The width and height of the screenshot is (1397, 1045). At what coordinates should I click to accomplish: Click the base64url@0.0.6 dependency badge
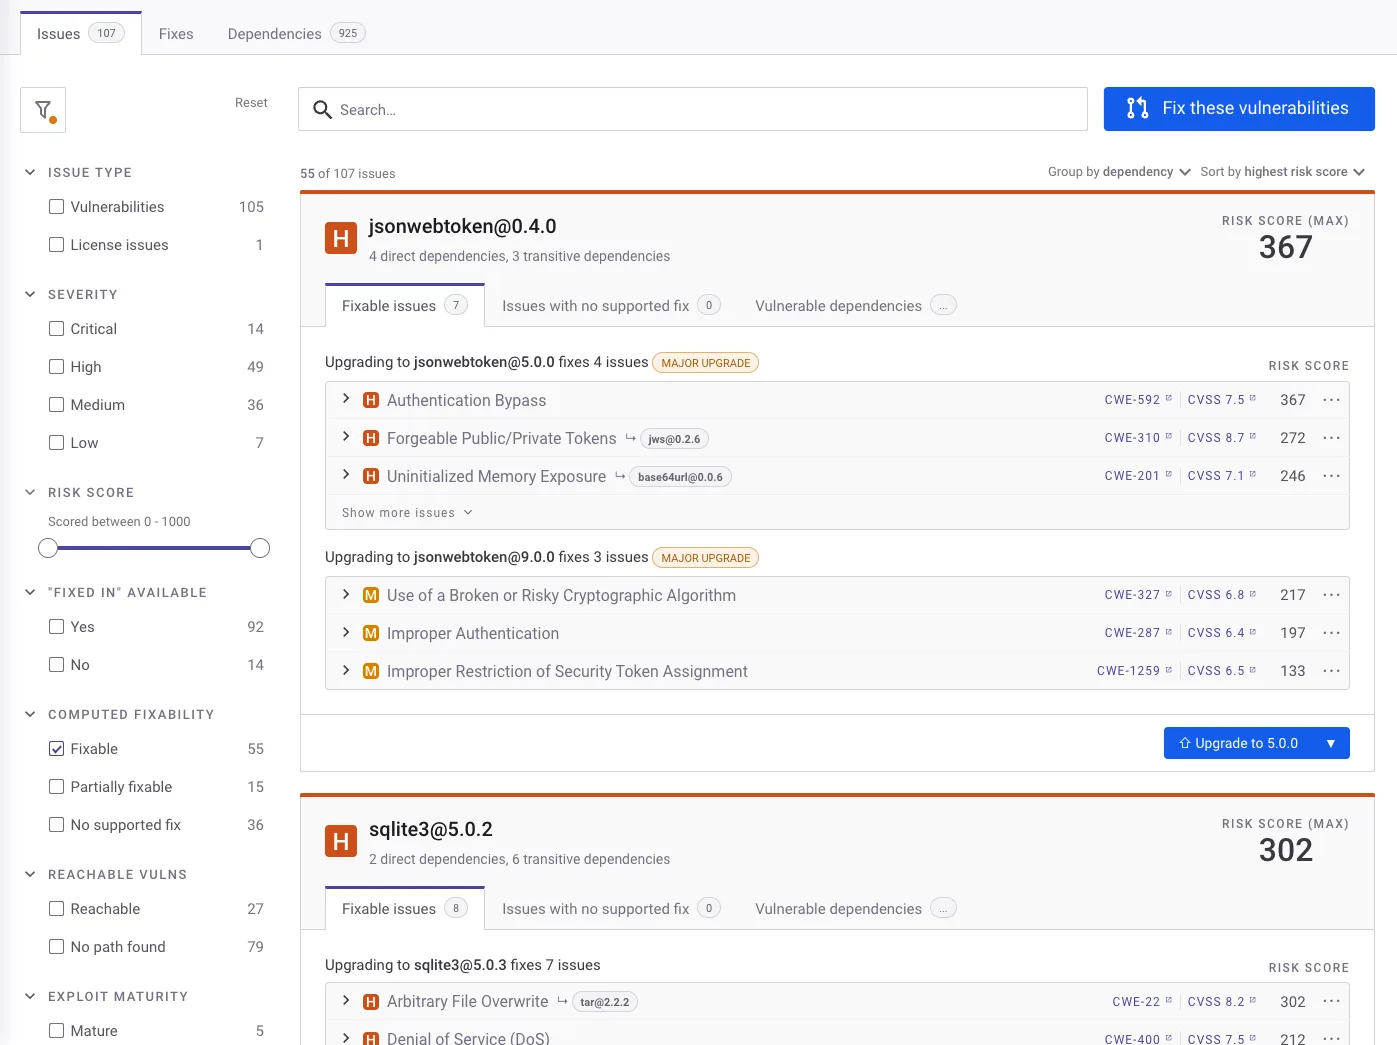click(680, 476)
